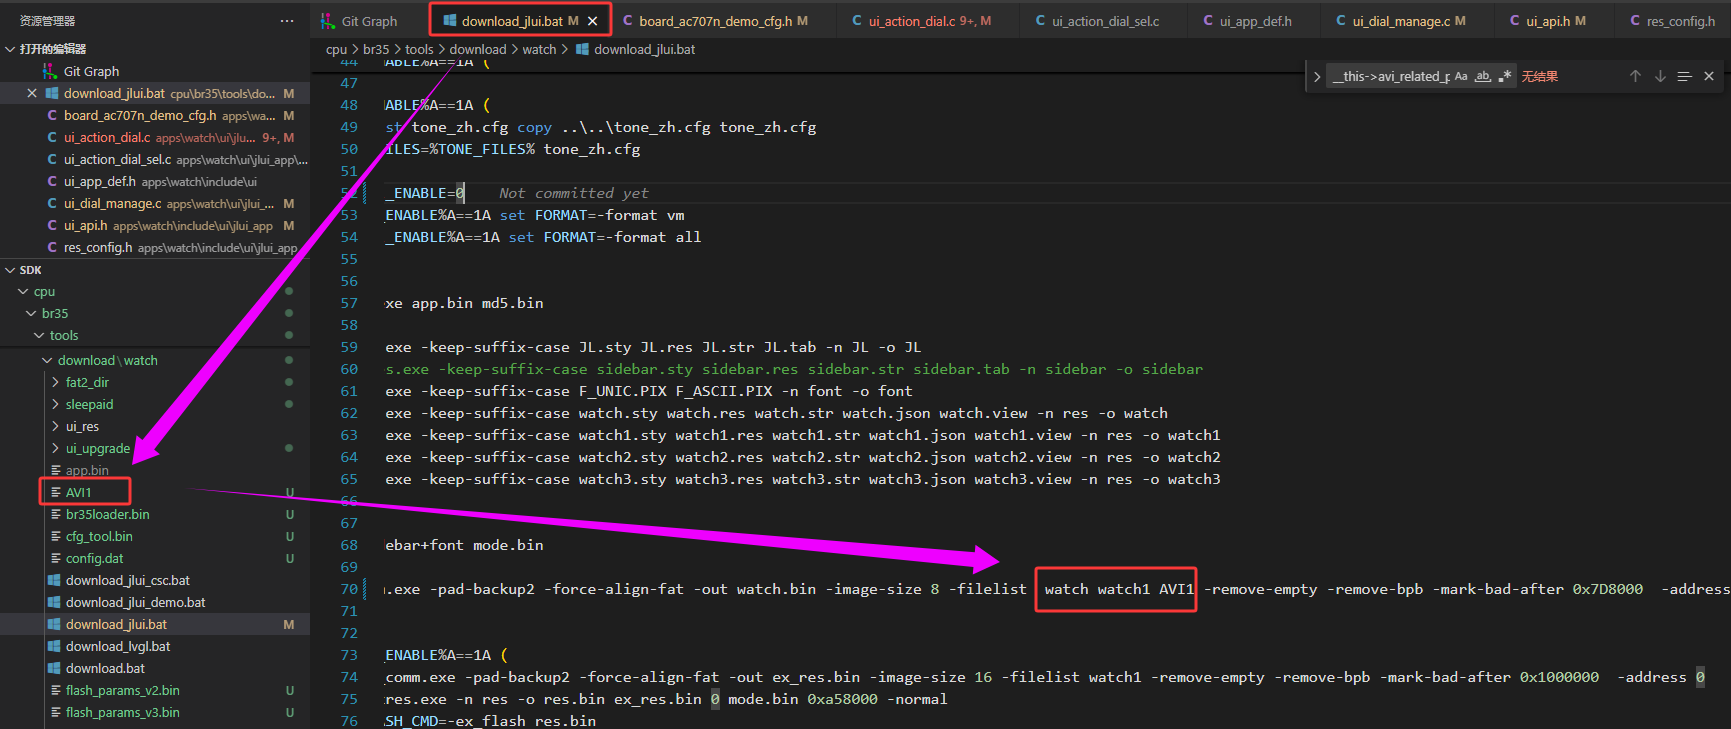Open the board_ac707n_demo_cfg.h tab
1731x729 pixels.
pyautogui.click(x=714, y=21)
